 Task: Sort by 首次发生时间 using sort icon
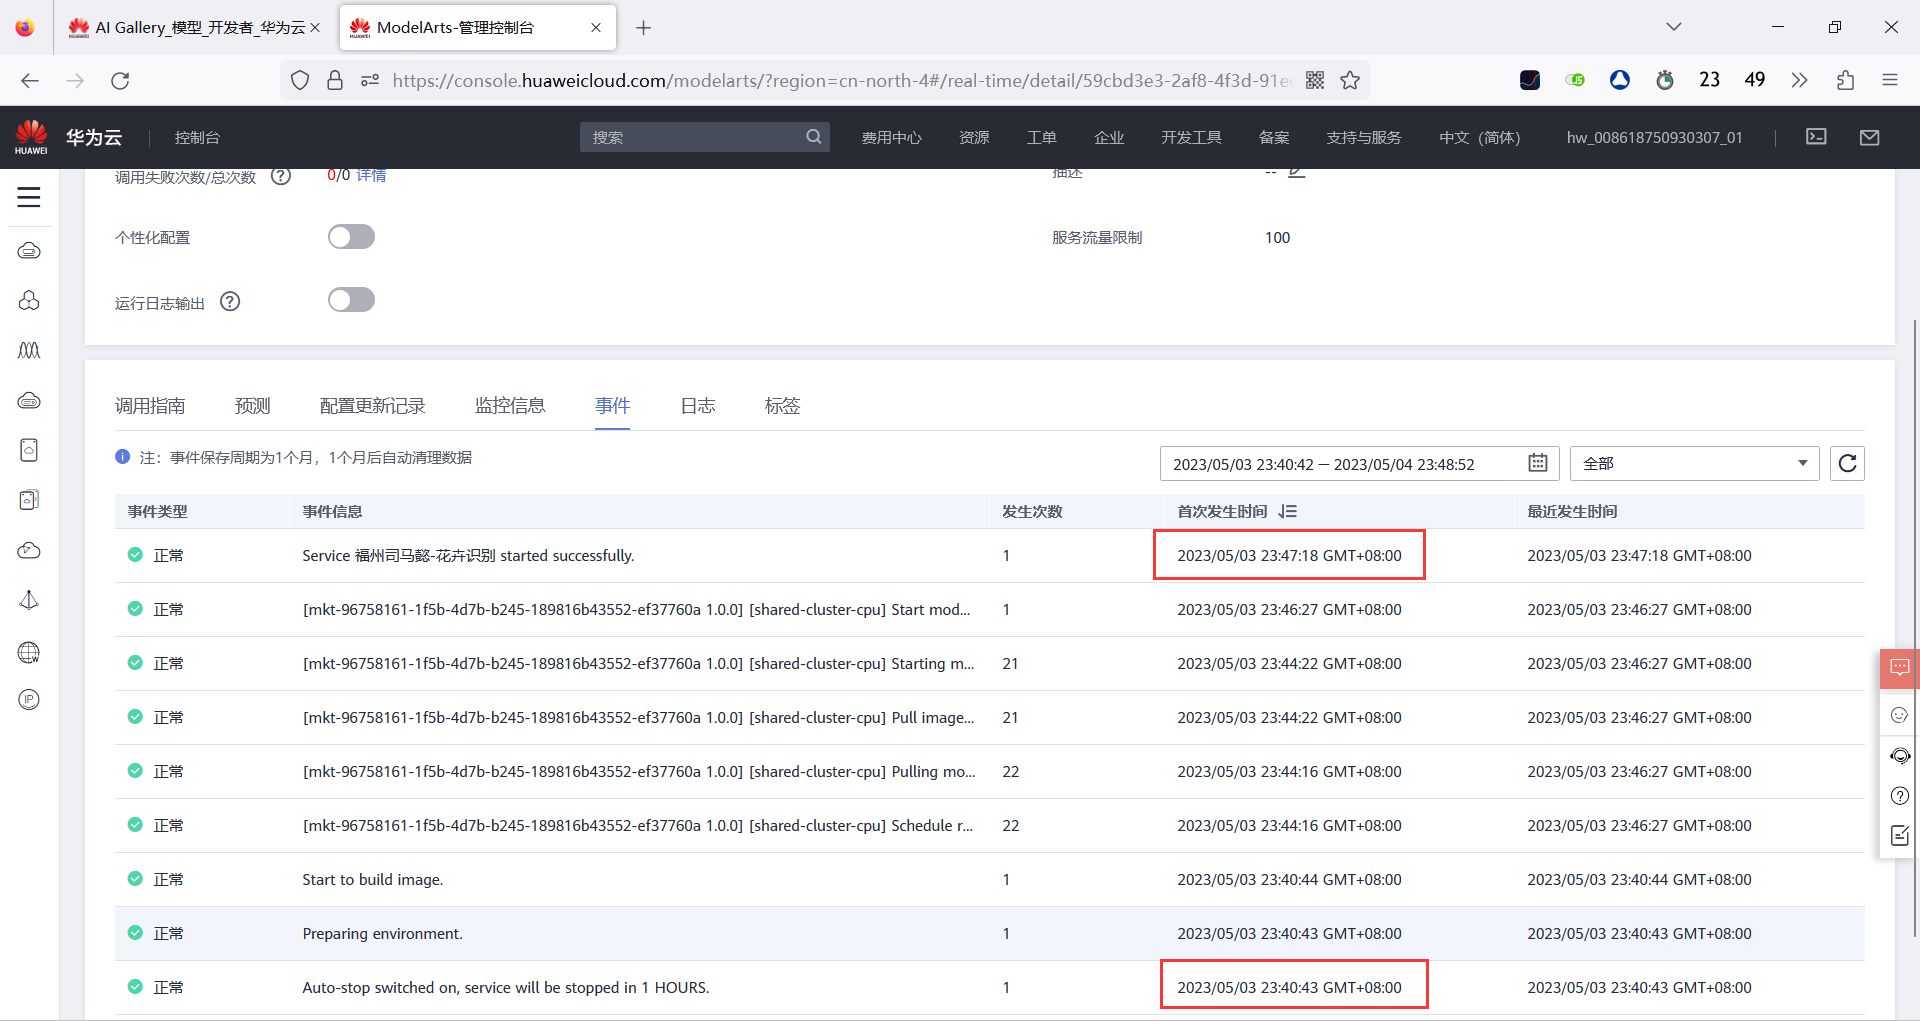1288,511
